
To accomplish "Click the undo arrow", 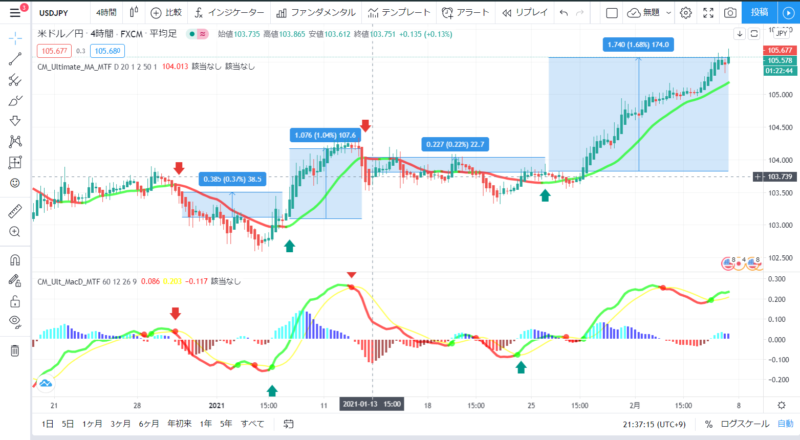I will point(564,12).
